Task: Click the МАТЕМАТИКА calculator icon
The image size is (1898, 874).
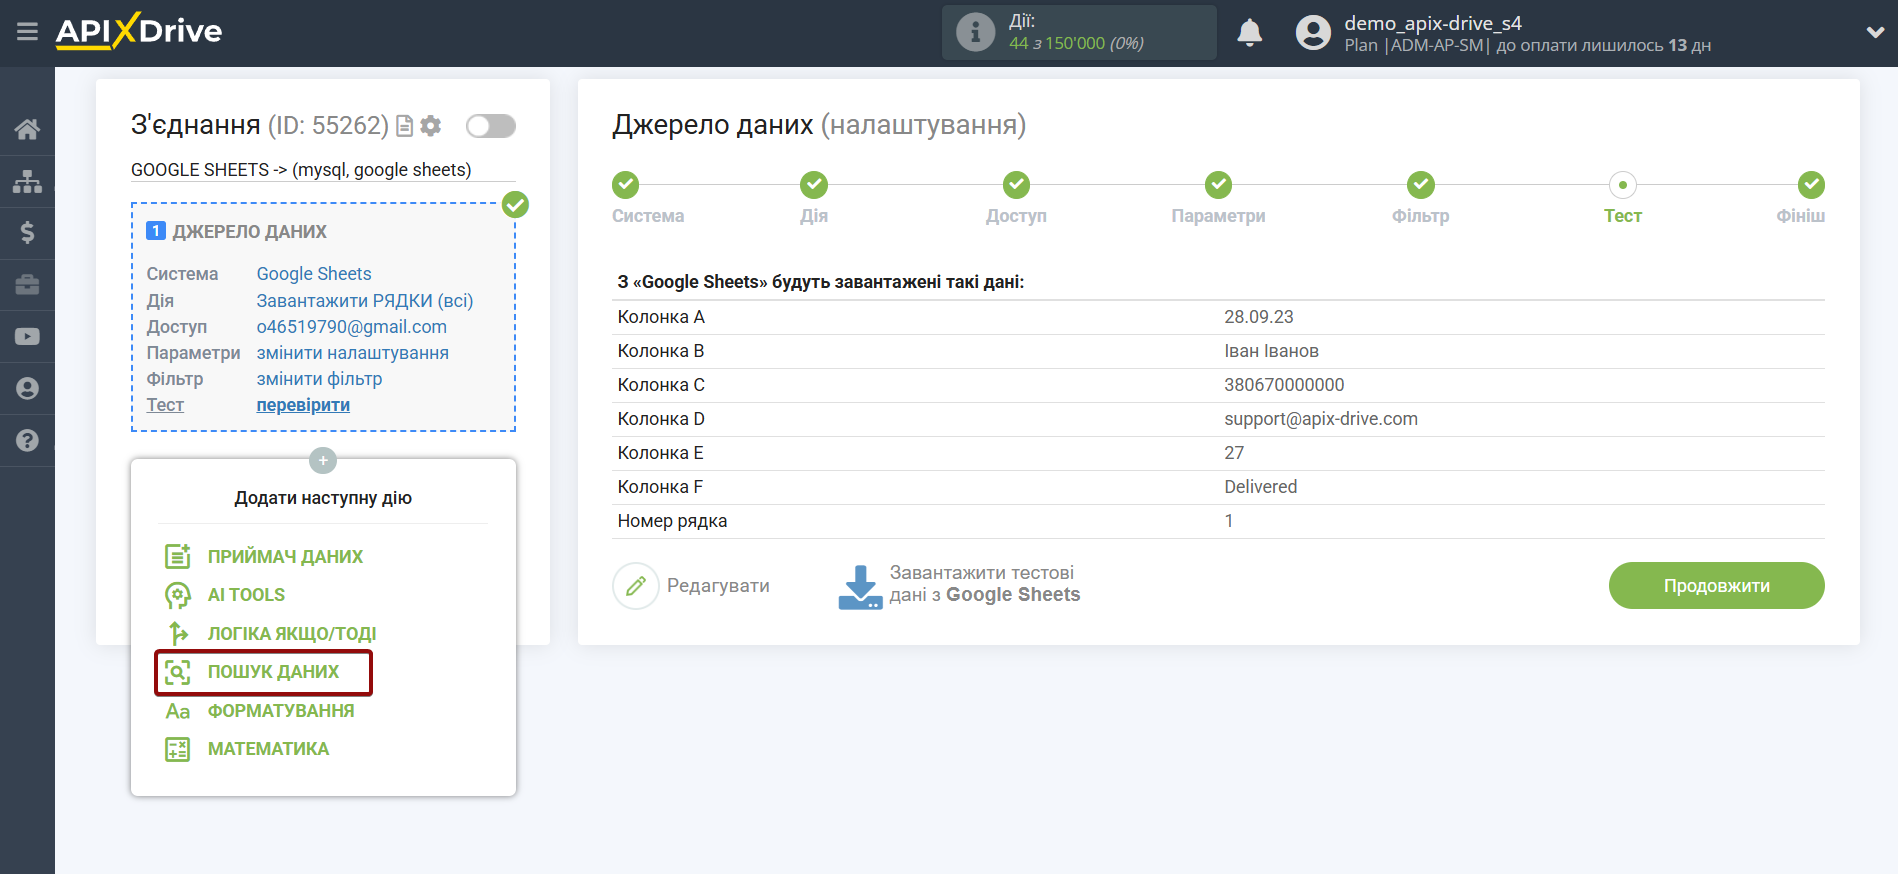Action: [178, 749]
